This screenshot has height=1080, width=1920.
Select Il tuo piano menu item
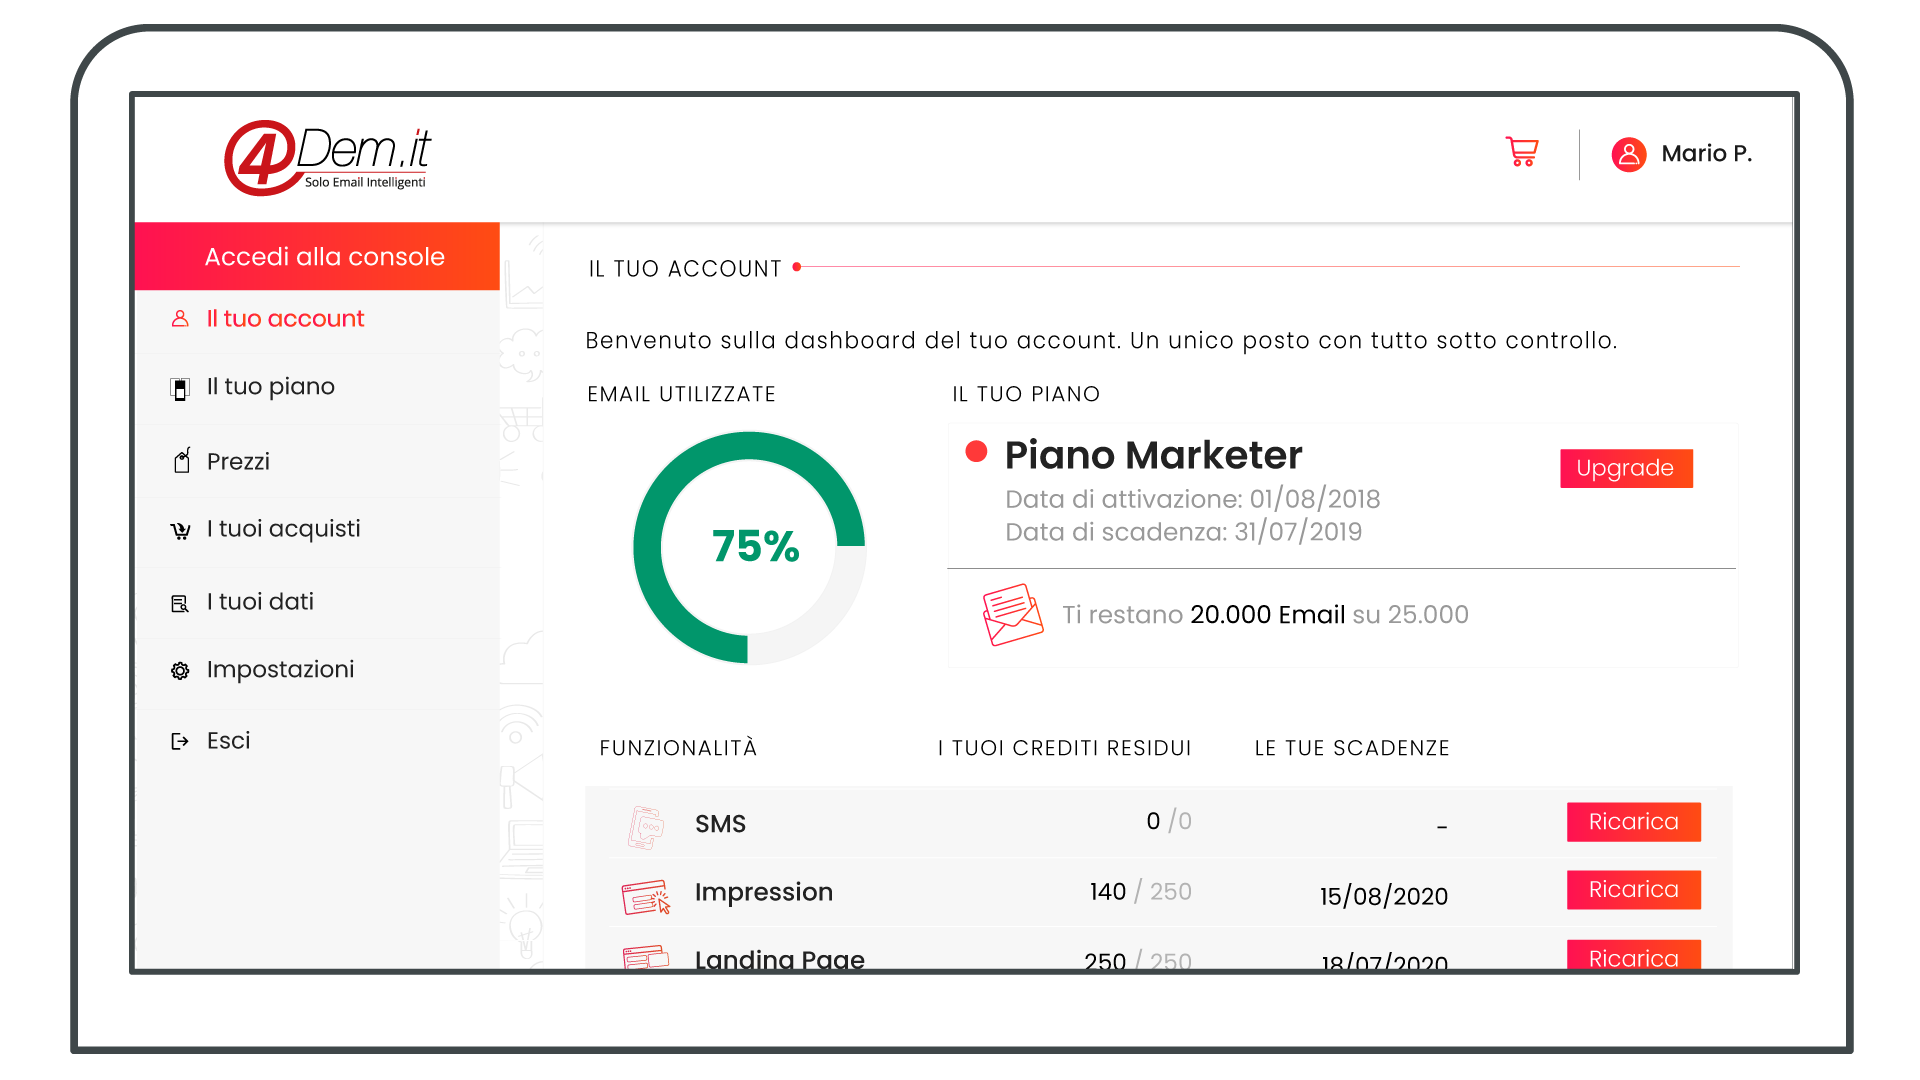click(x=269, y=386)
